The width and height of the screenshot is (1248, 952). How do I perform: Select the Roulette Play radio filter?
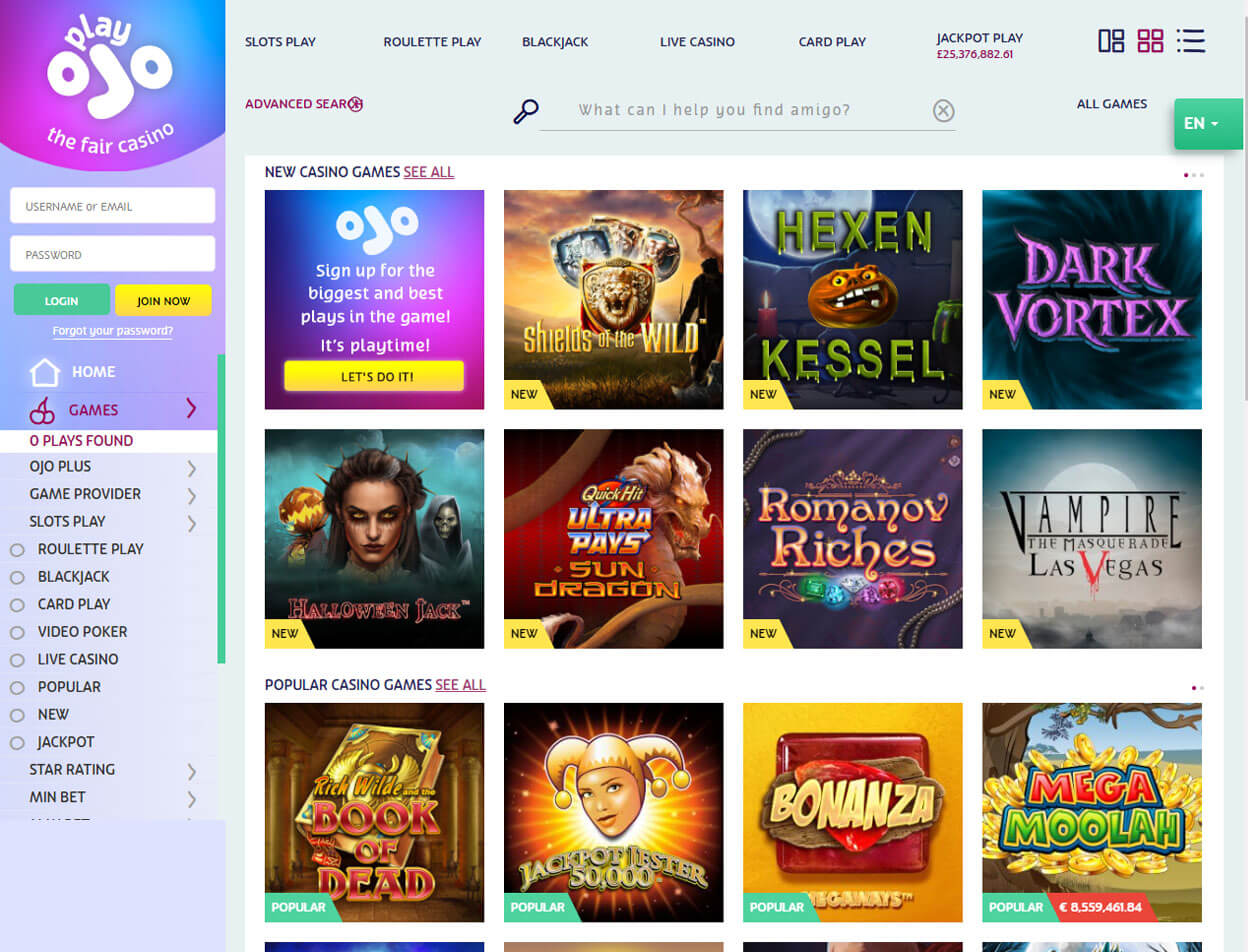[x=17, y=550]
